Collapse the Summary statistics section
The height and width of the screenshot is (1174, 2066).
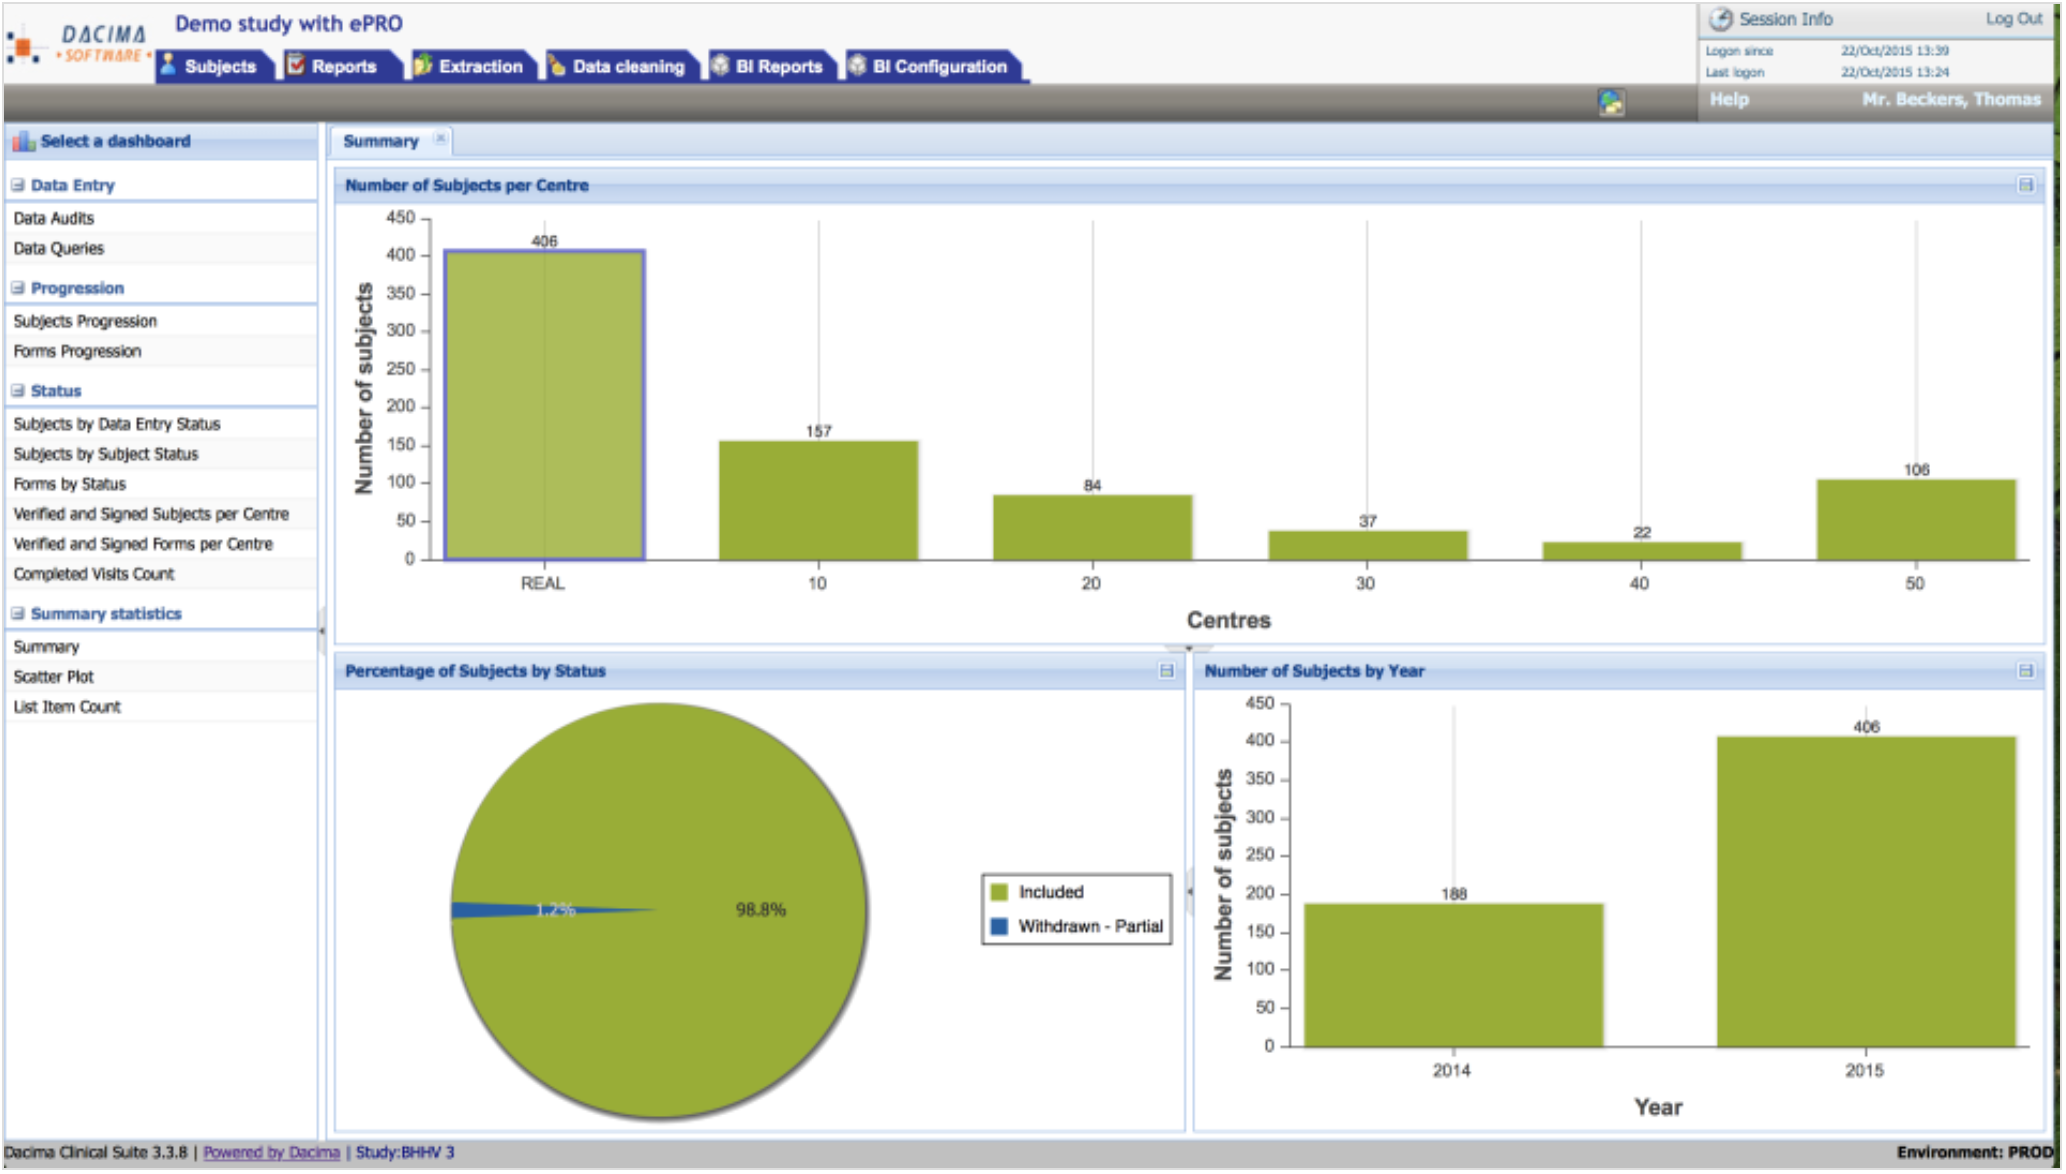tap(18, 614)
